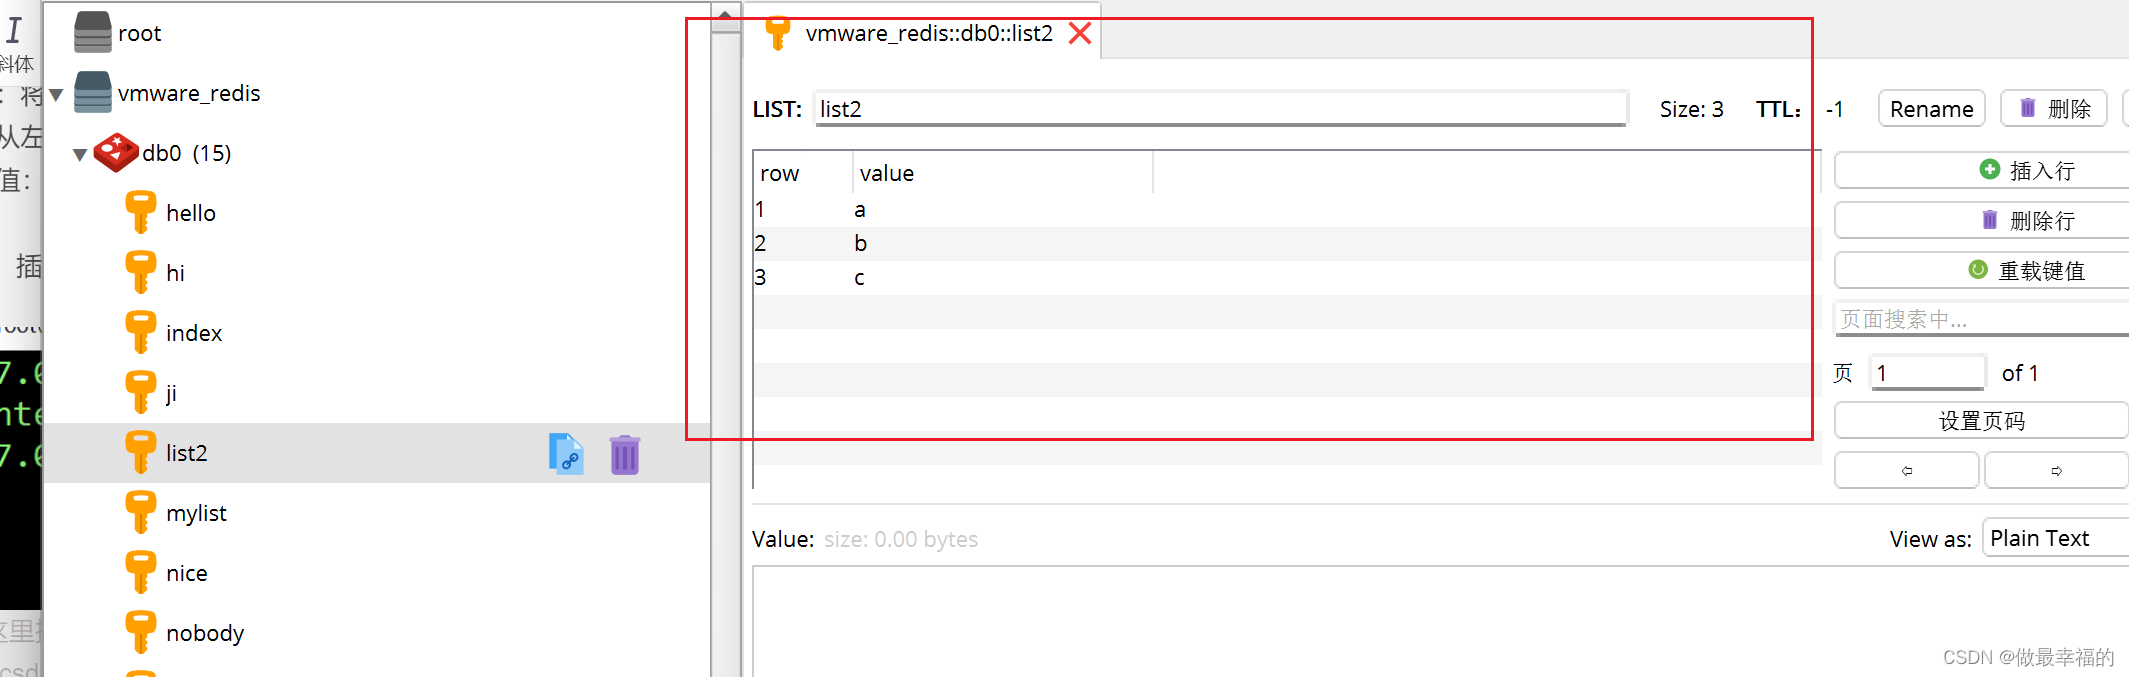Close the vmware_redis::db0::list2 tab
Image resolution: width=2129 pixels, height=677 pixels.
(x=1080, y=33)
